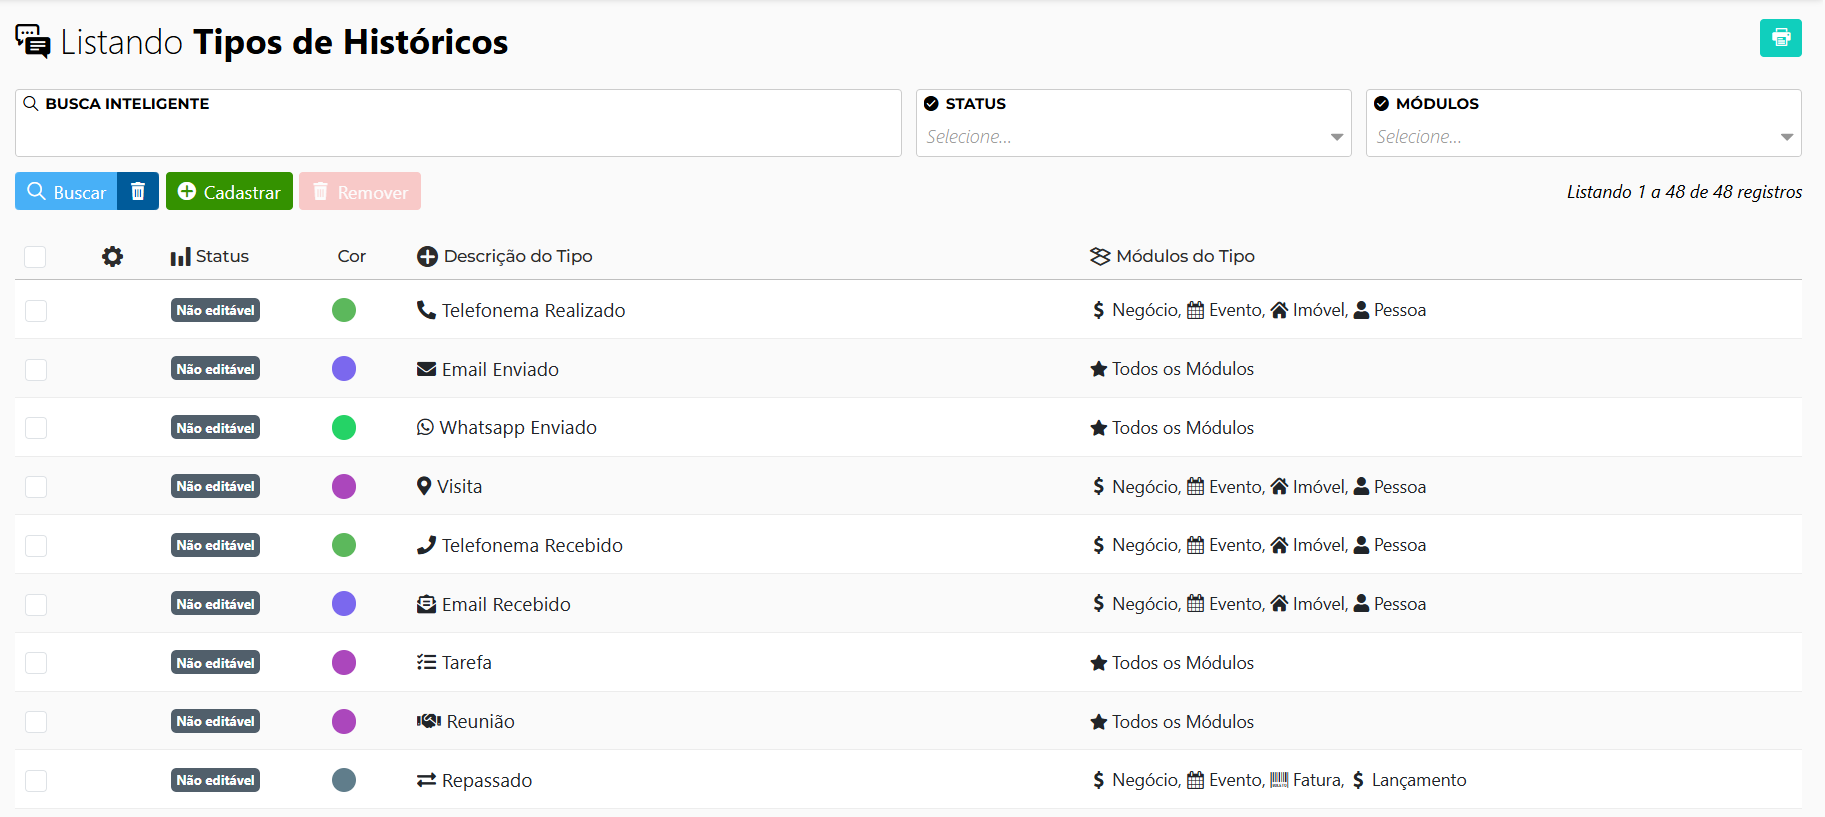
Task: Check the Telefonema Realizado row checkbox
Action: click(x=36, y=311)
